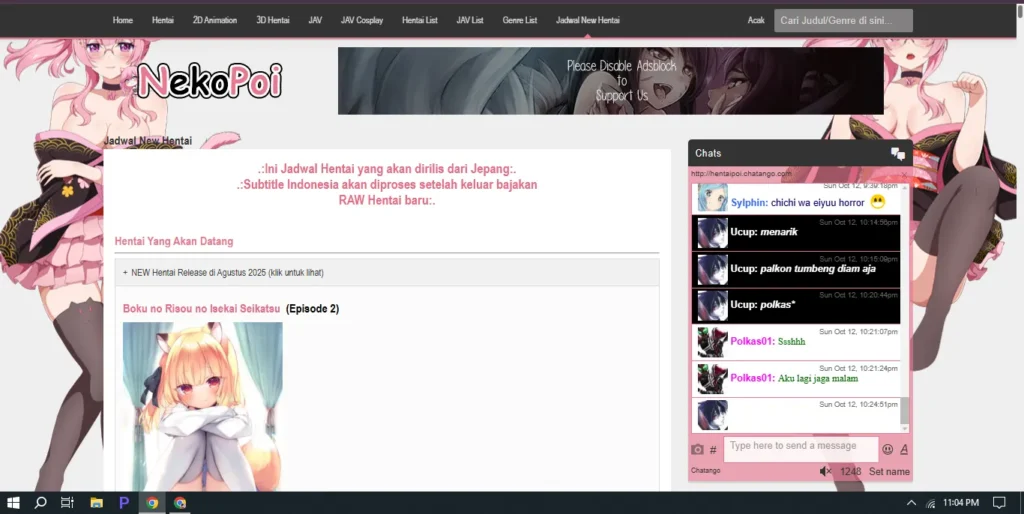This screenshot has width=1024, height=514.
Task: Click the avatar next to 'Ucup: menarik'
Action: pos(712,233)
